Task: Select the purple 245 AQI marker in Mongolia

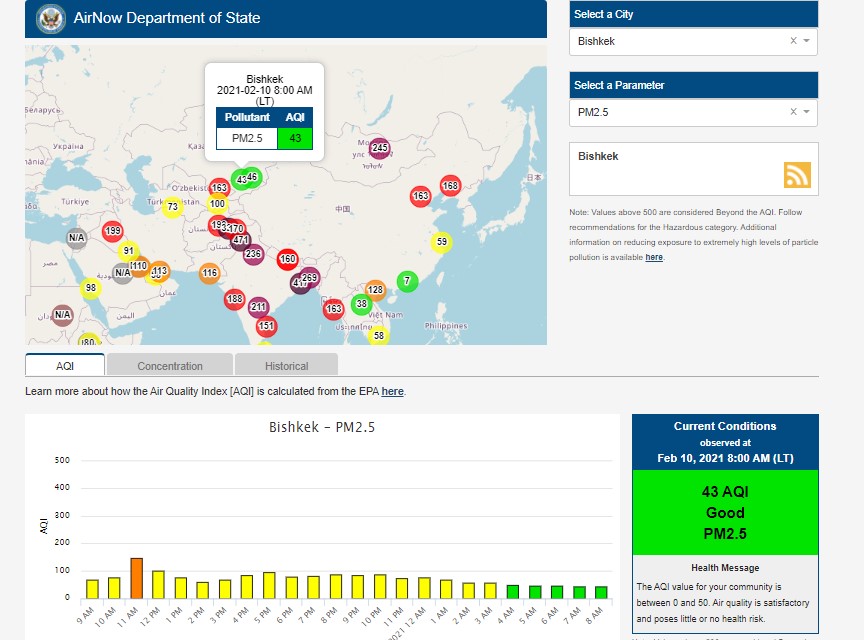Action: [x=379, y=149]
